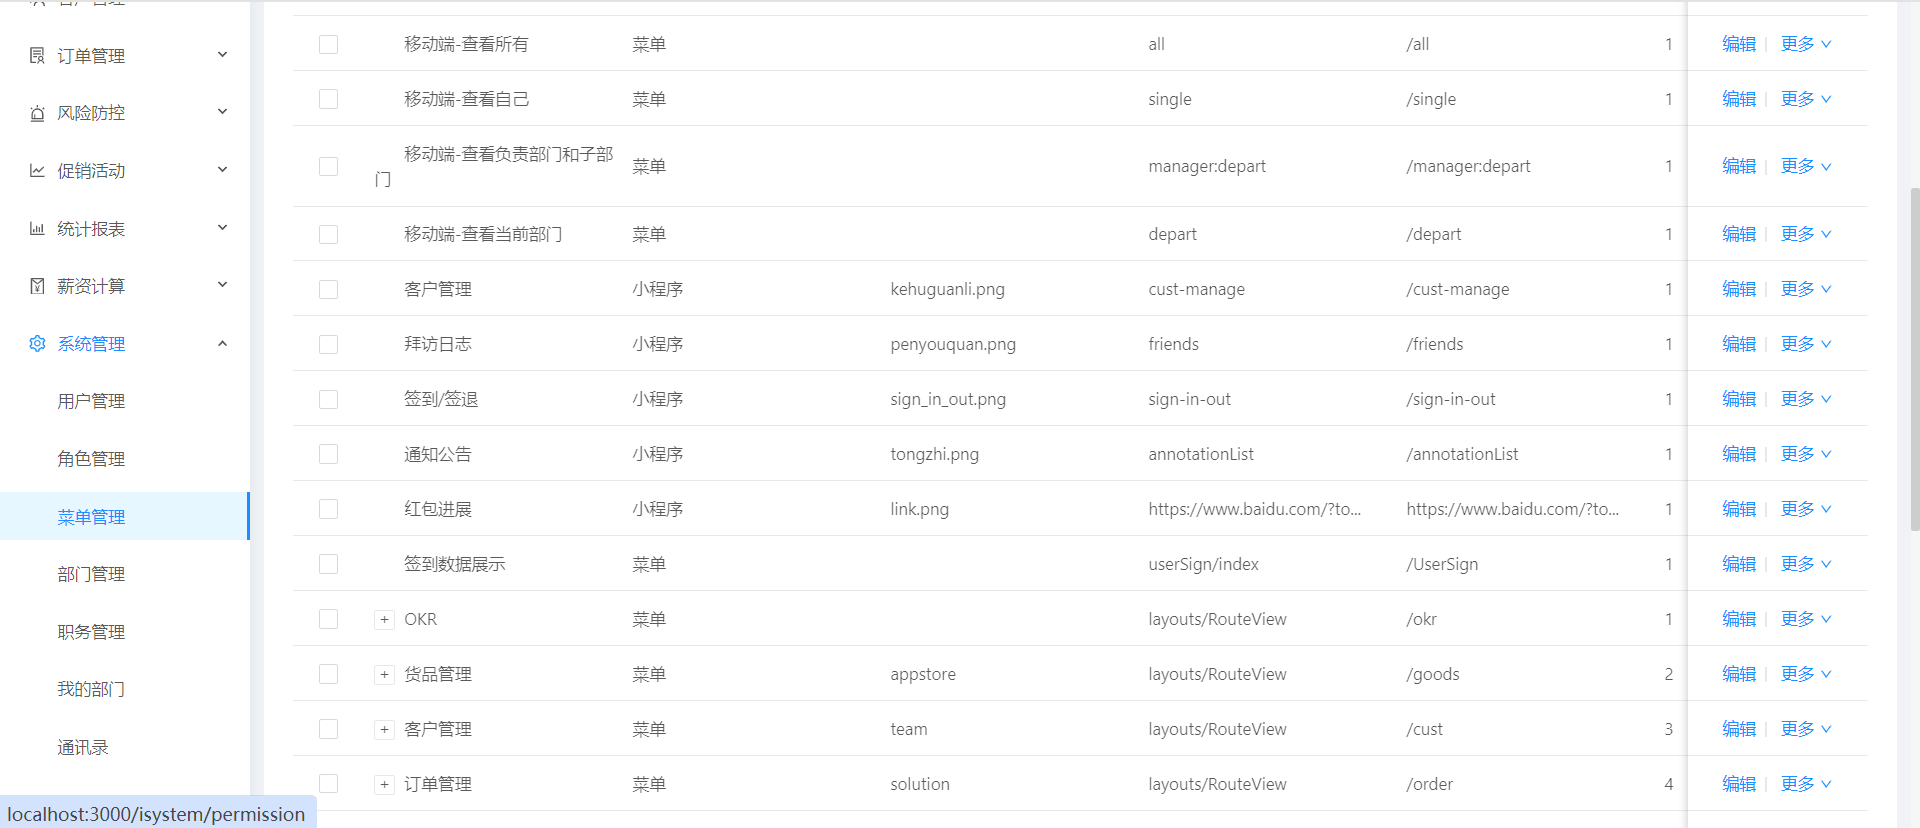This screenshot has width=1920, height=828.
Task: Expand 订单管理 sidebar chevron
Action: tap(223, 54)
